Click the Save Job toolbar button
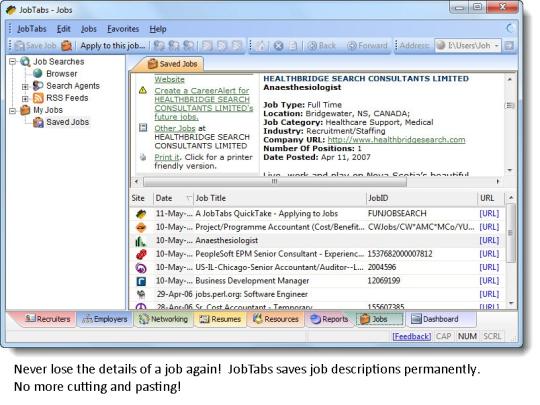This screenshot has height=405, width=540. [x=35, y=46]
